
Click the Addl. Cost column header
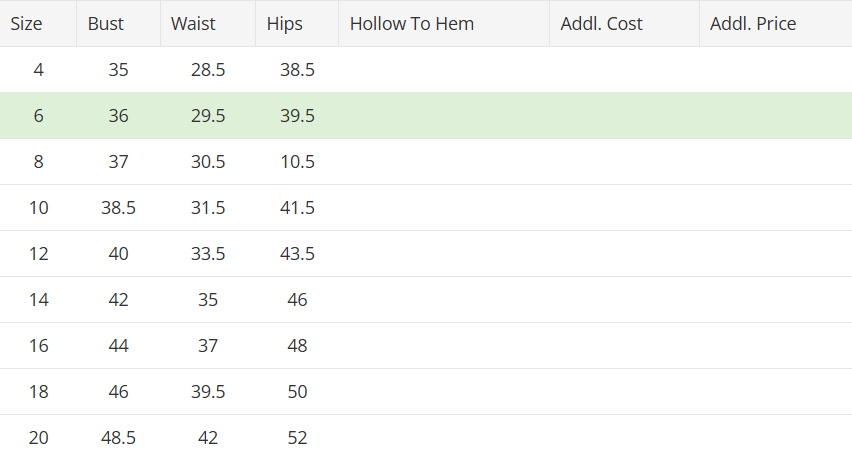624,23
